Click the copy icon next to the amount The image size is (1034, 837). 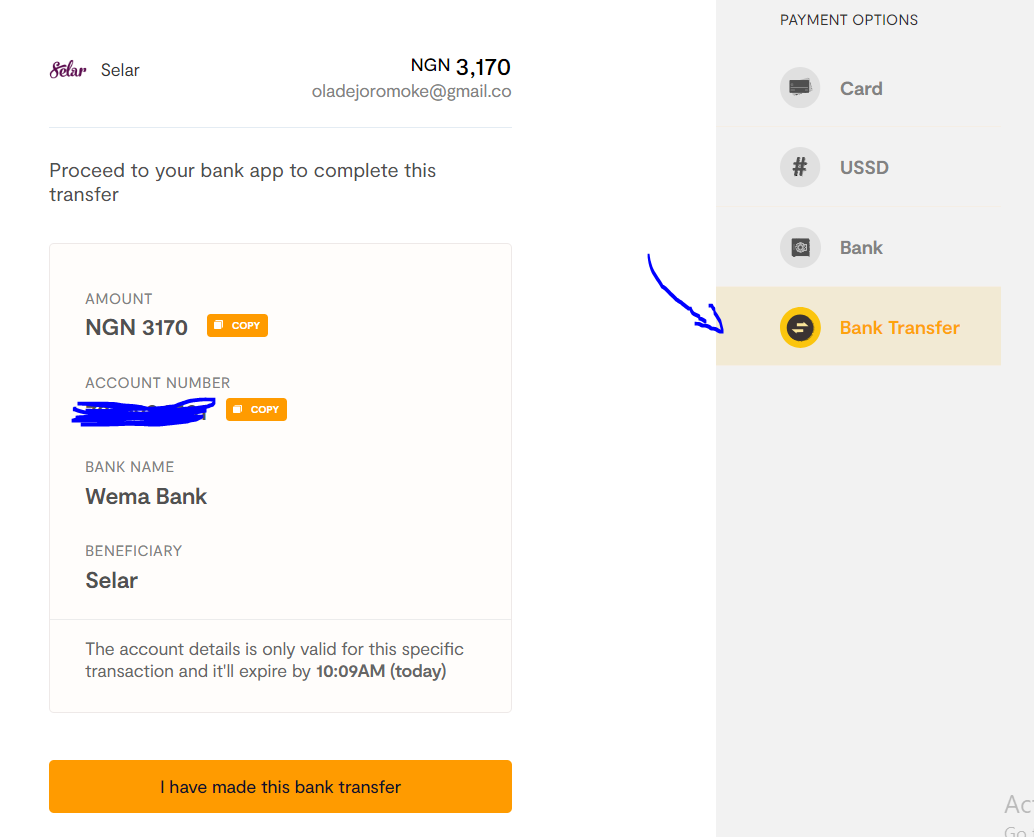point(219,325)
